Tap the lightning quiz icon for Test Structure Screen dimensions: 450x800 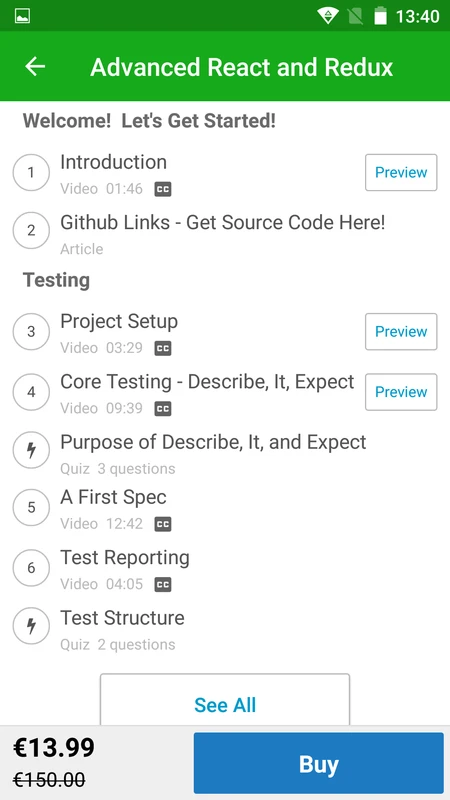pos(31,626)
